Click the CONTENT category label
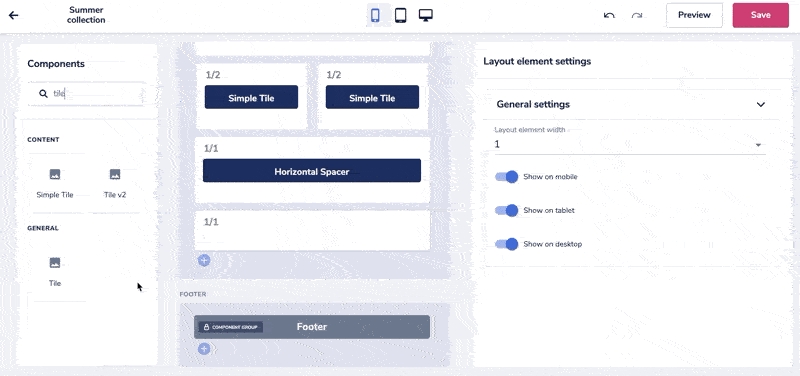The height and width of the screenshot is (376, 800). (43, 140)
